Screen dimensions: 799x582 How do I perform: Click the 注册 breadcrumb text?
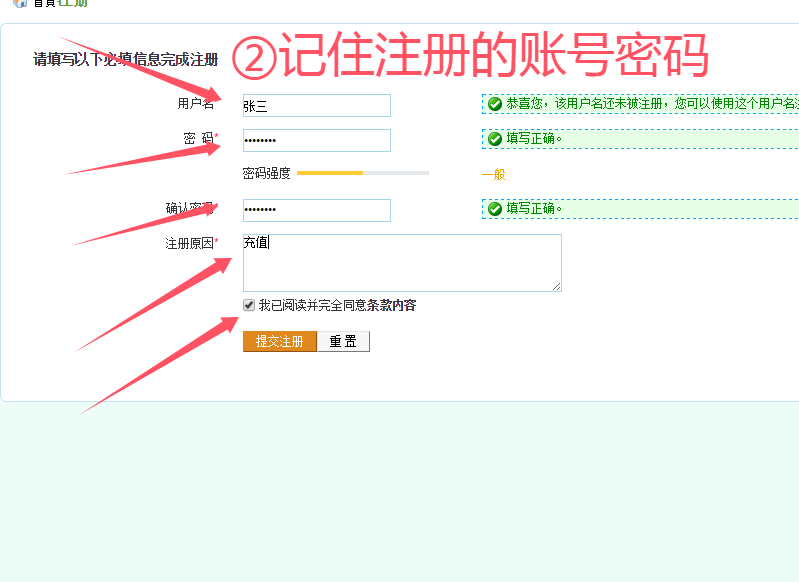pos(73,3)
